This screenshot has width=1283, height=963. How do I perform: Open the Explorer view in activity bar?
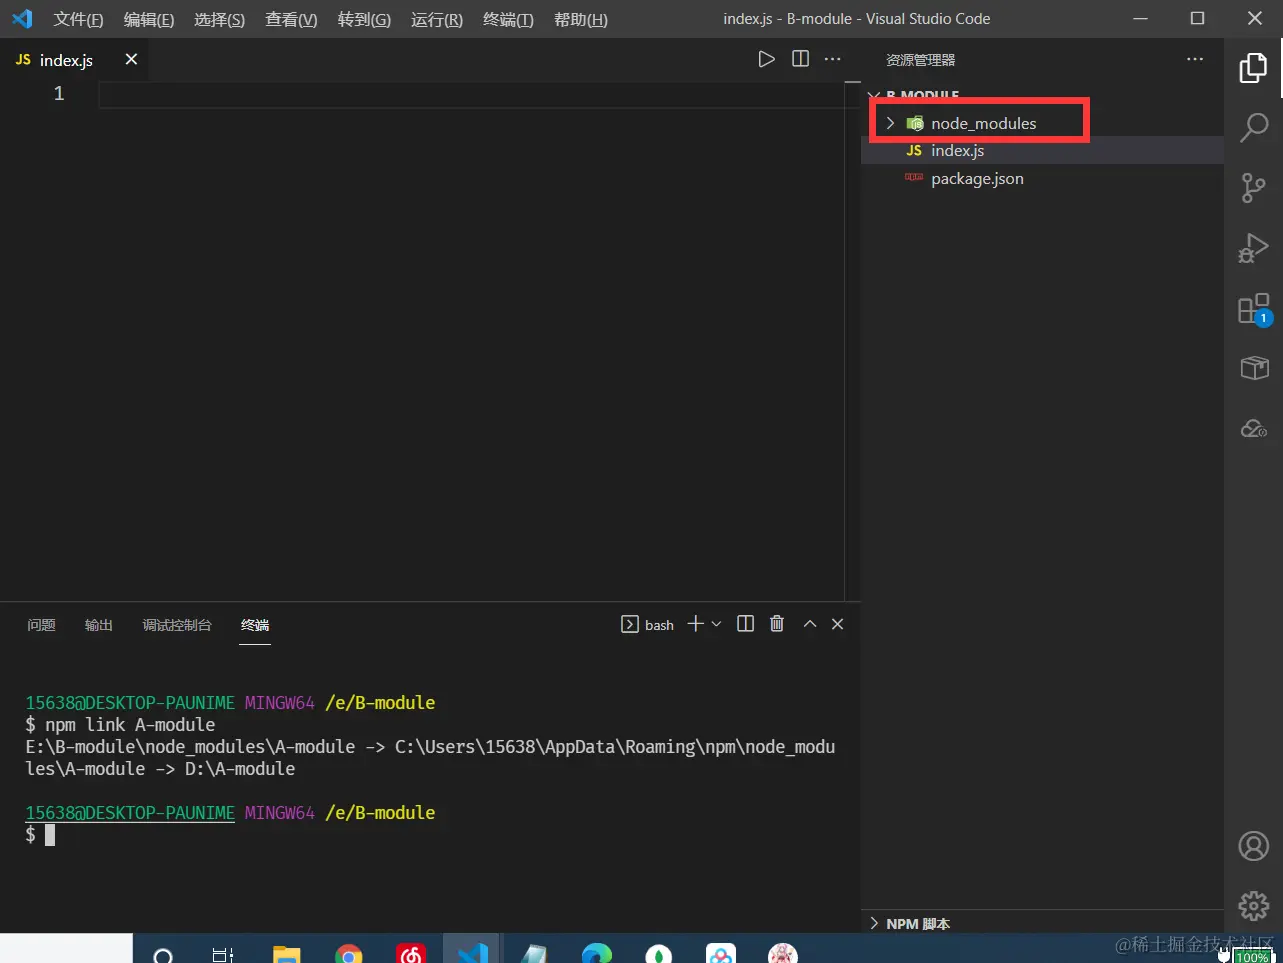click(1253, 67)
